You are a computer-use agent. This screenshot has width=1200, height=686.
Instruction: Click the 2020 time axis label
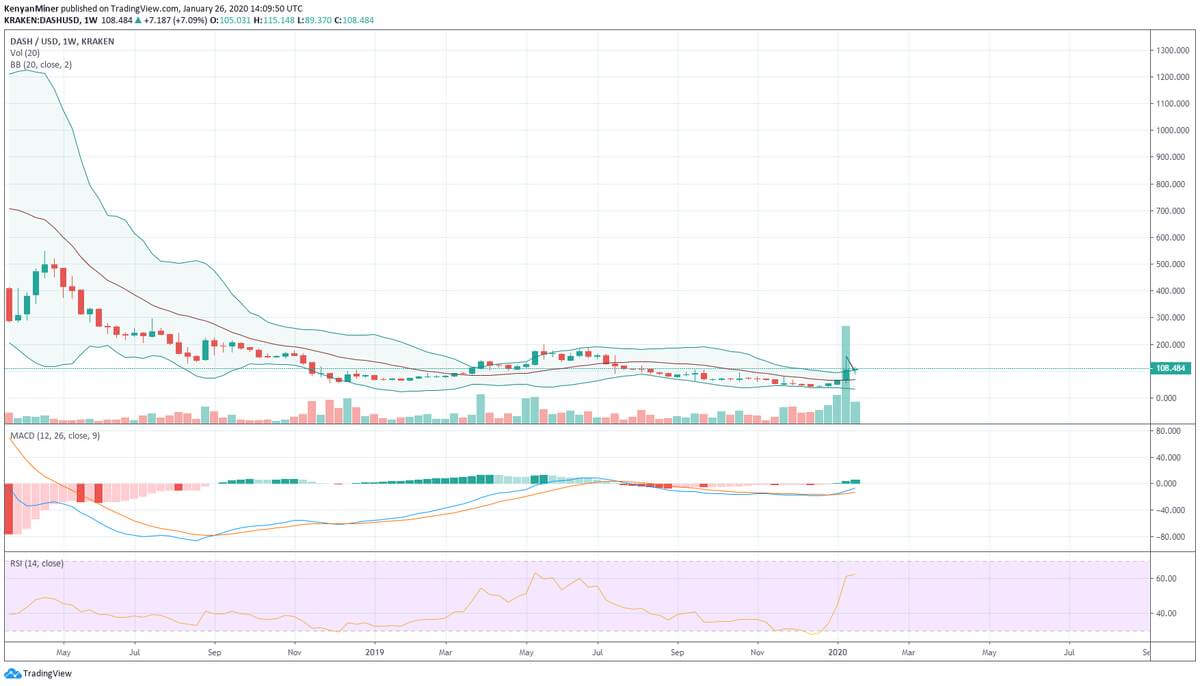pyautogui.click(x=838, y=652)
